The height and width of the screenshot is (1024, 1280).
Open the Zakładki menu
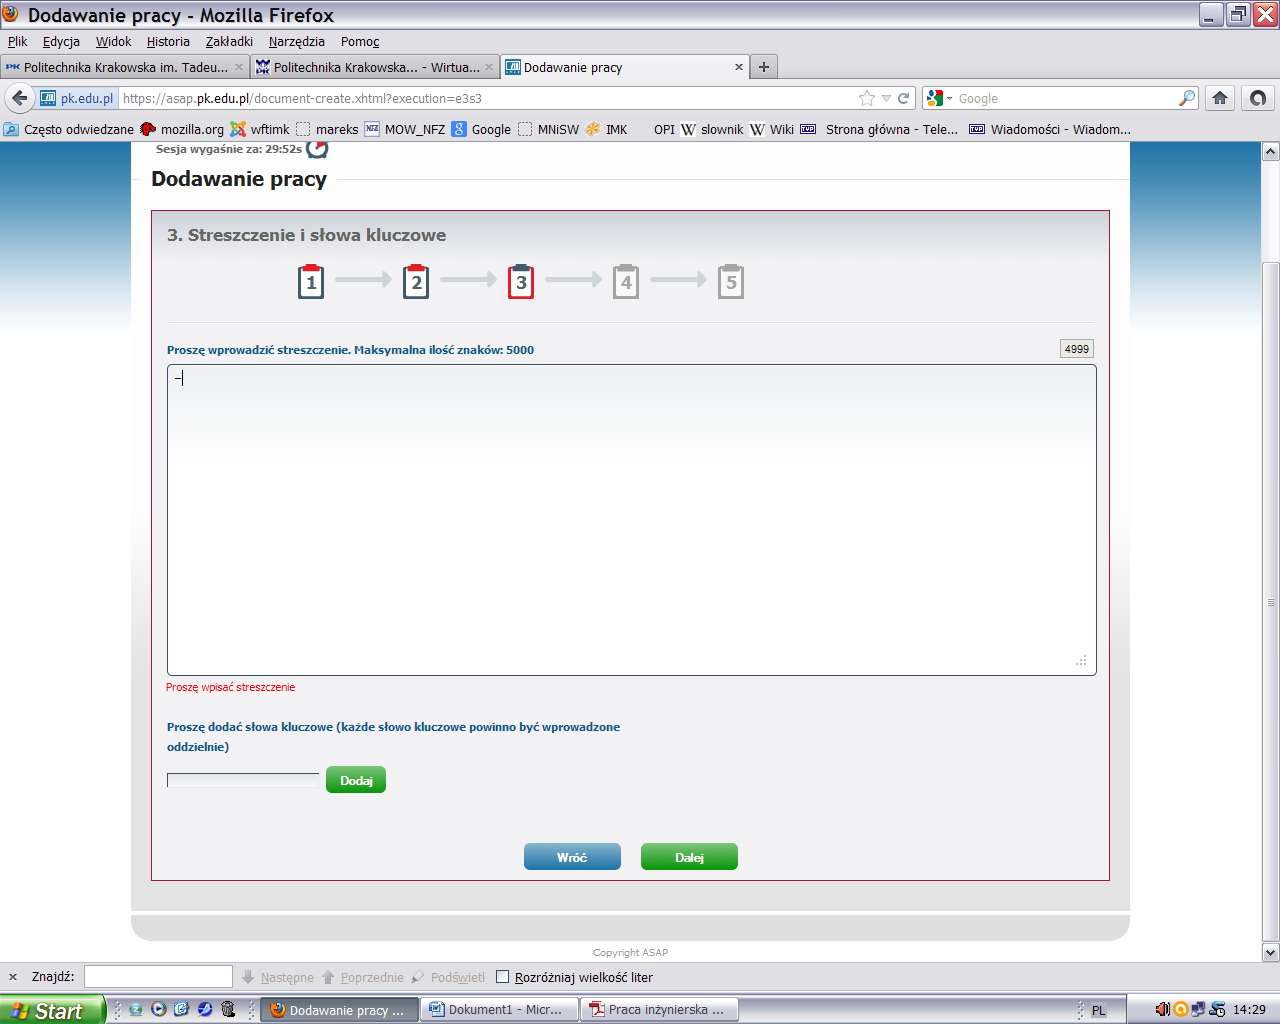pyautogui.click(x=229, y=41)
